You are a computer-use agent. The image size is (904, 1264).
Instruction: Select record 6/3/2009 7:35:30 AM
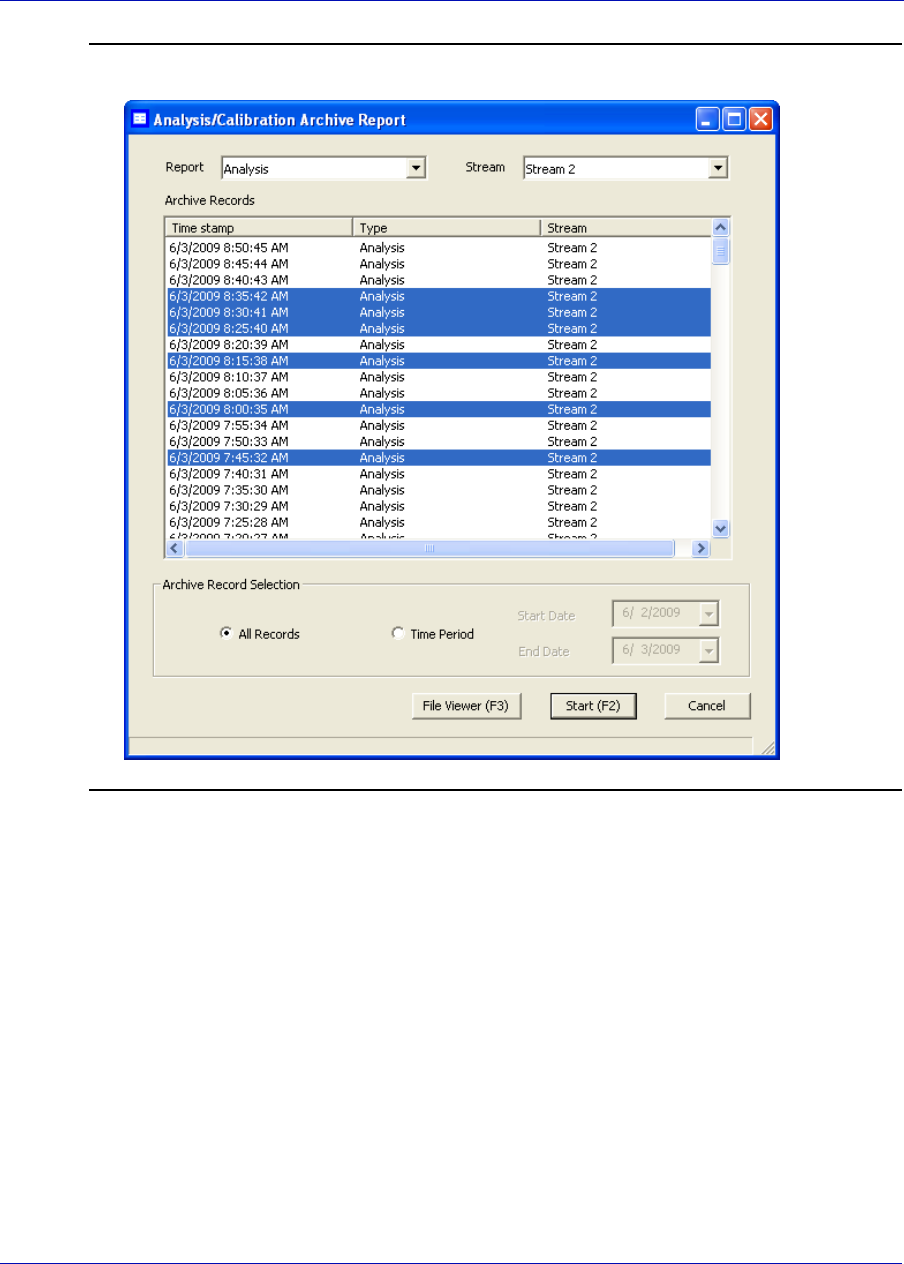[x=439, y=490]
